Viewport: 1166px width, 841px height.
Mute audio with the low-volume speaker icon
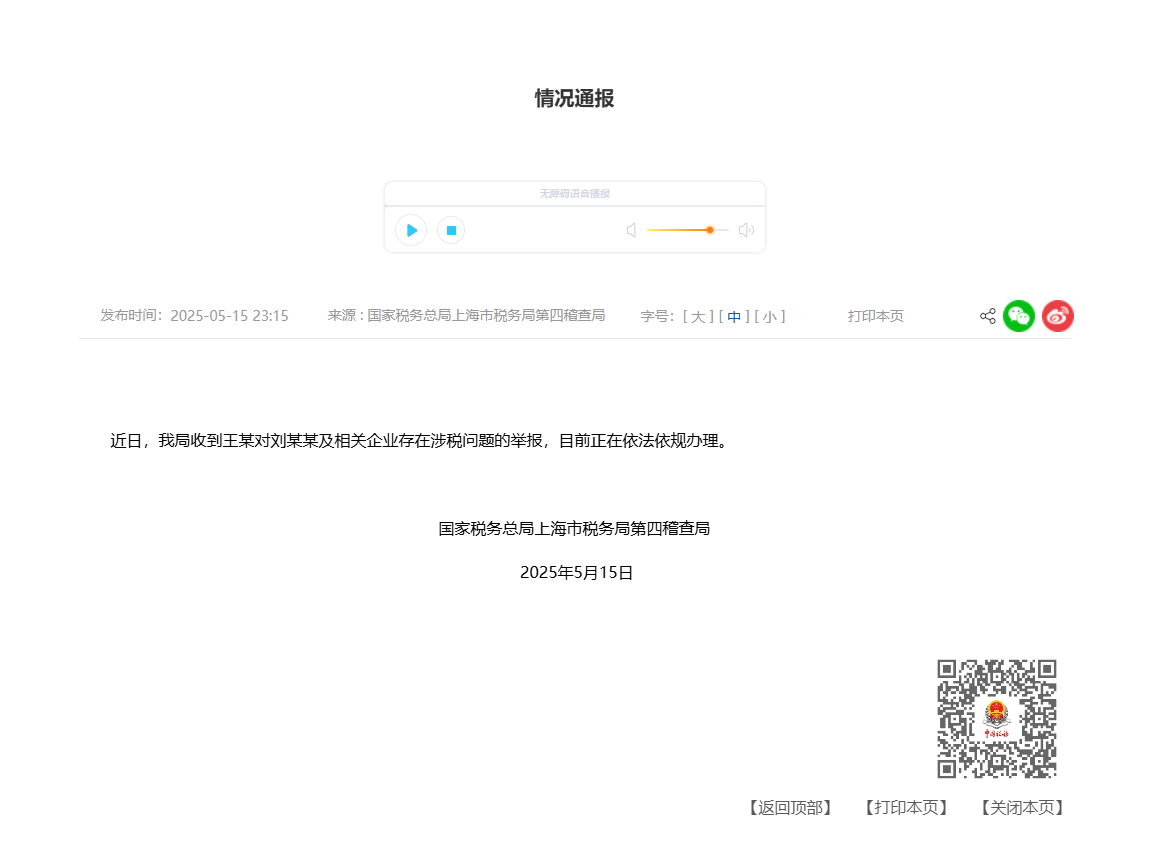[631, 231]
